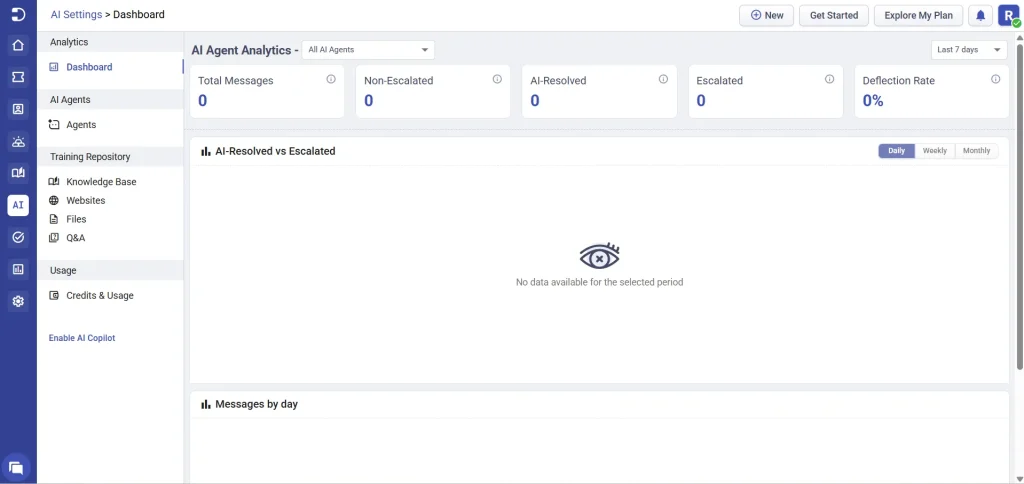Show info for Non-Escalated
The height and width of the screenshot is (484, 1024).
click(x=497, y=79)
